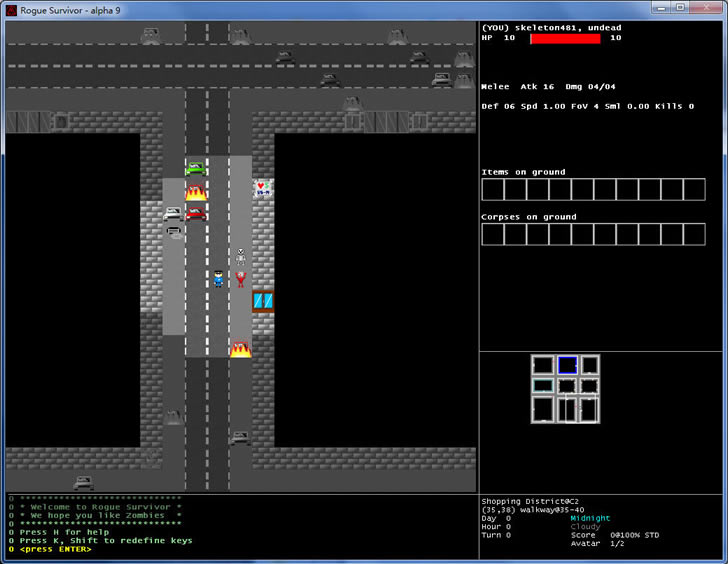Click the green car on the road
This screenshot has width=728, height=564.
[x=196, y=168]
